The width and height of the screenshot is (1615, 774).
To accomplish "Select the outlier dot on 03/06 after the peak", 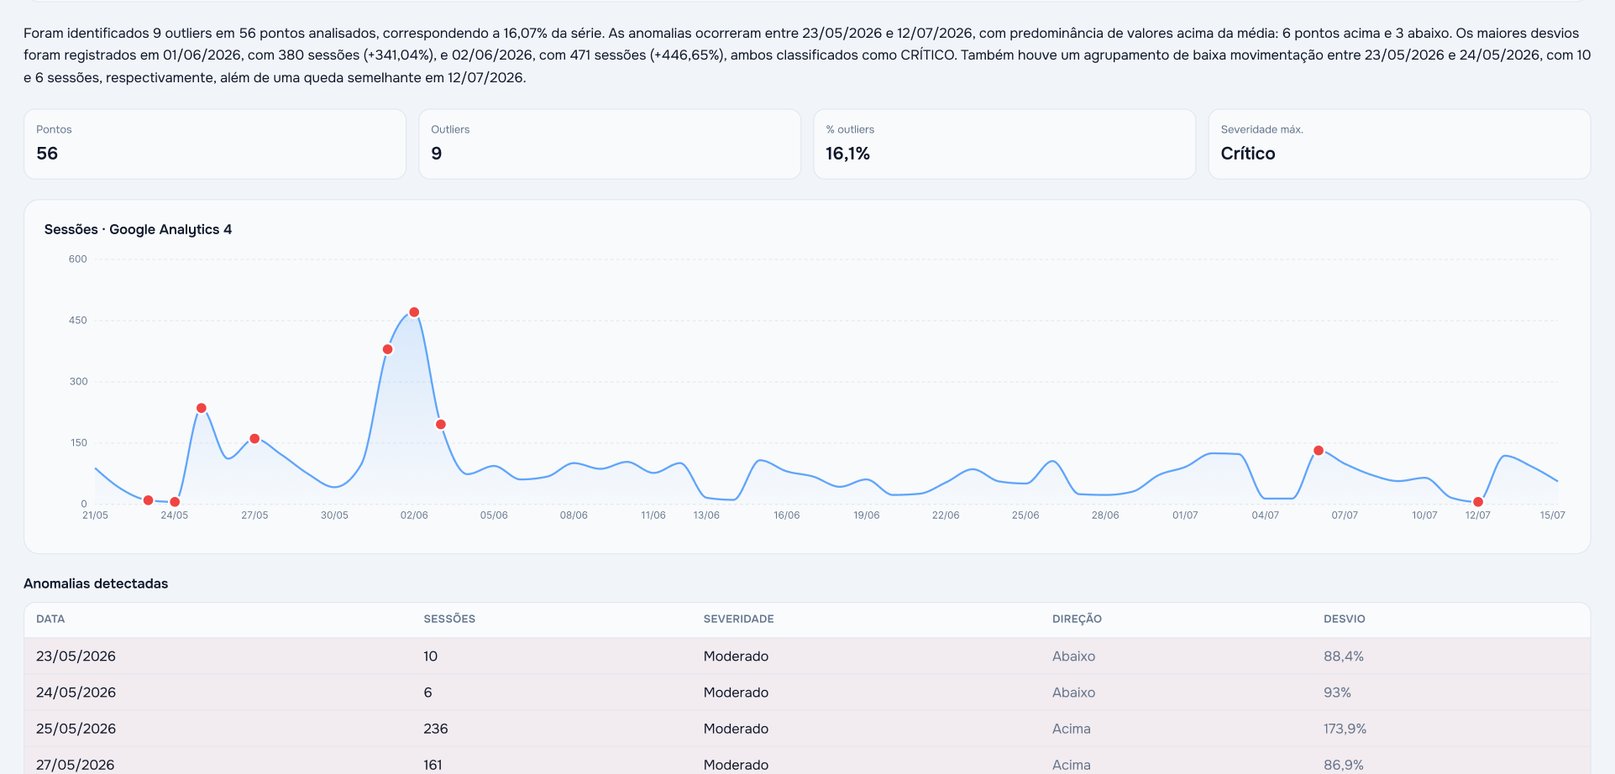I will 441,425.
